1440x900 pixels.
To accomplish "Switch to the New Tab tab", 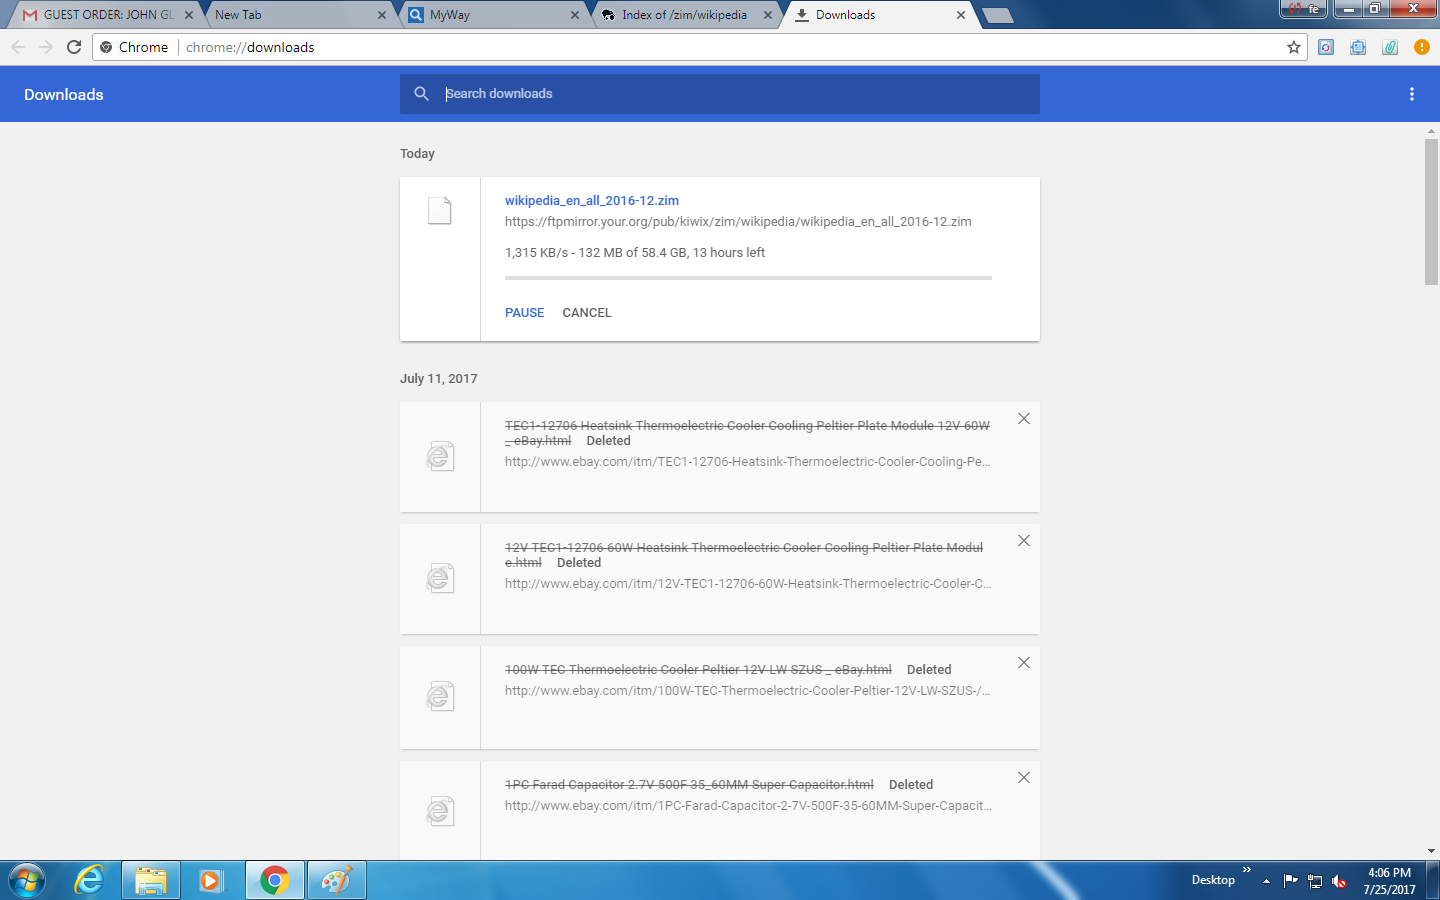I will click(296, 15).
